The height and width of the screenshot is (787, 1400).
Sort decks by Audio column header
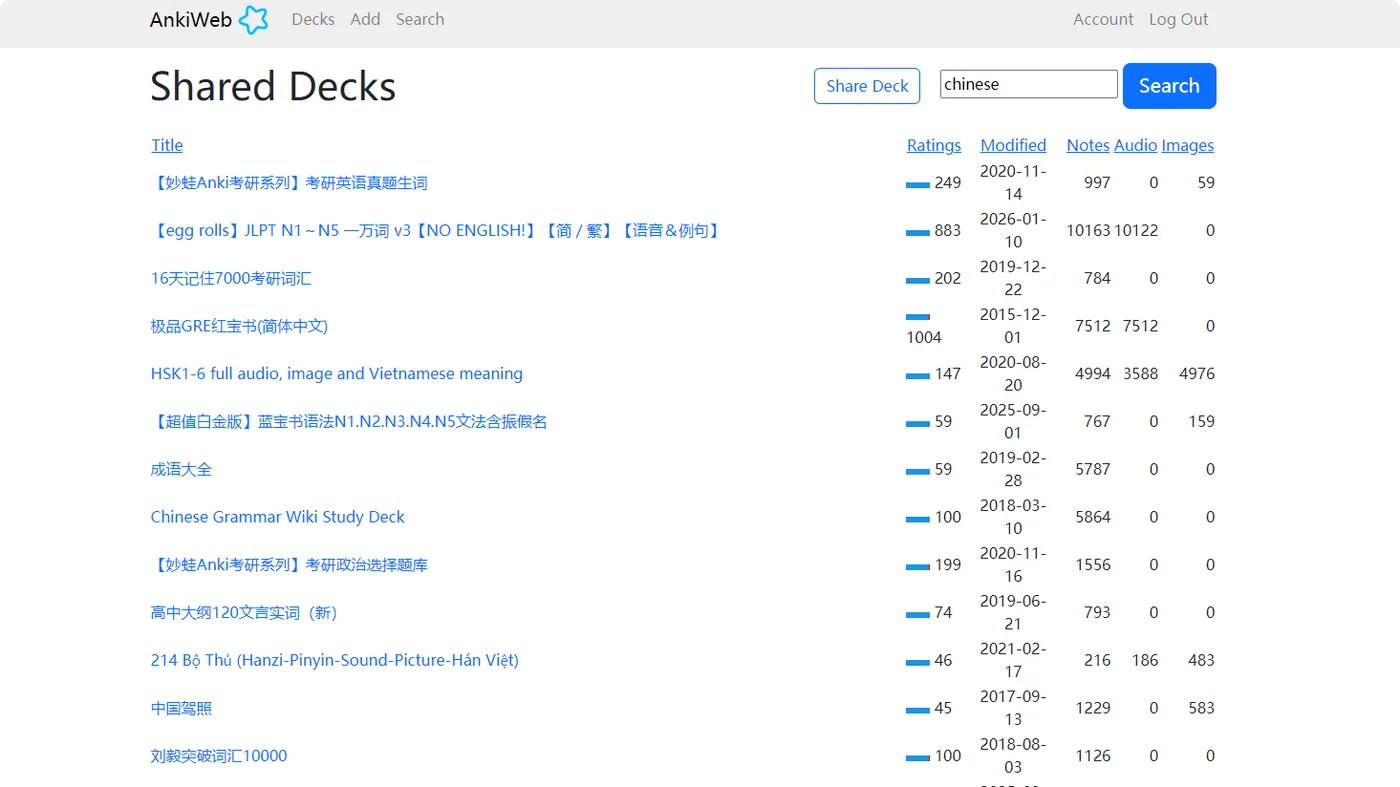[x=1135, y=145]
